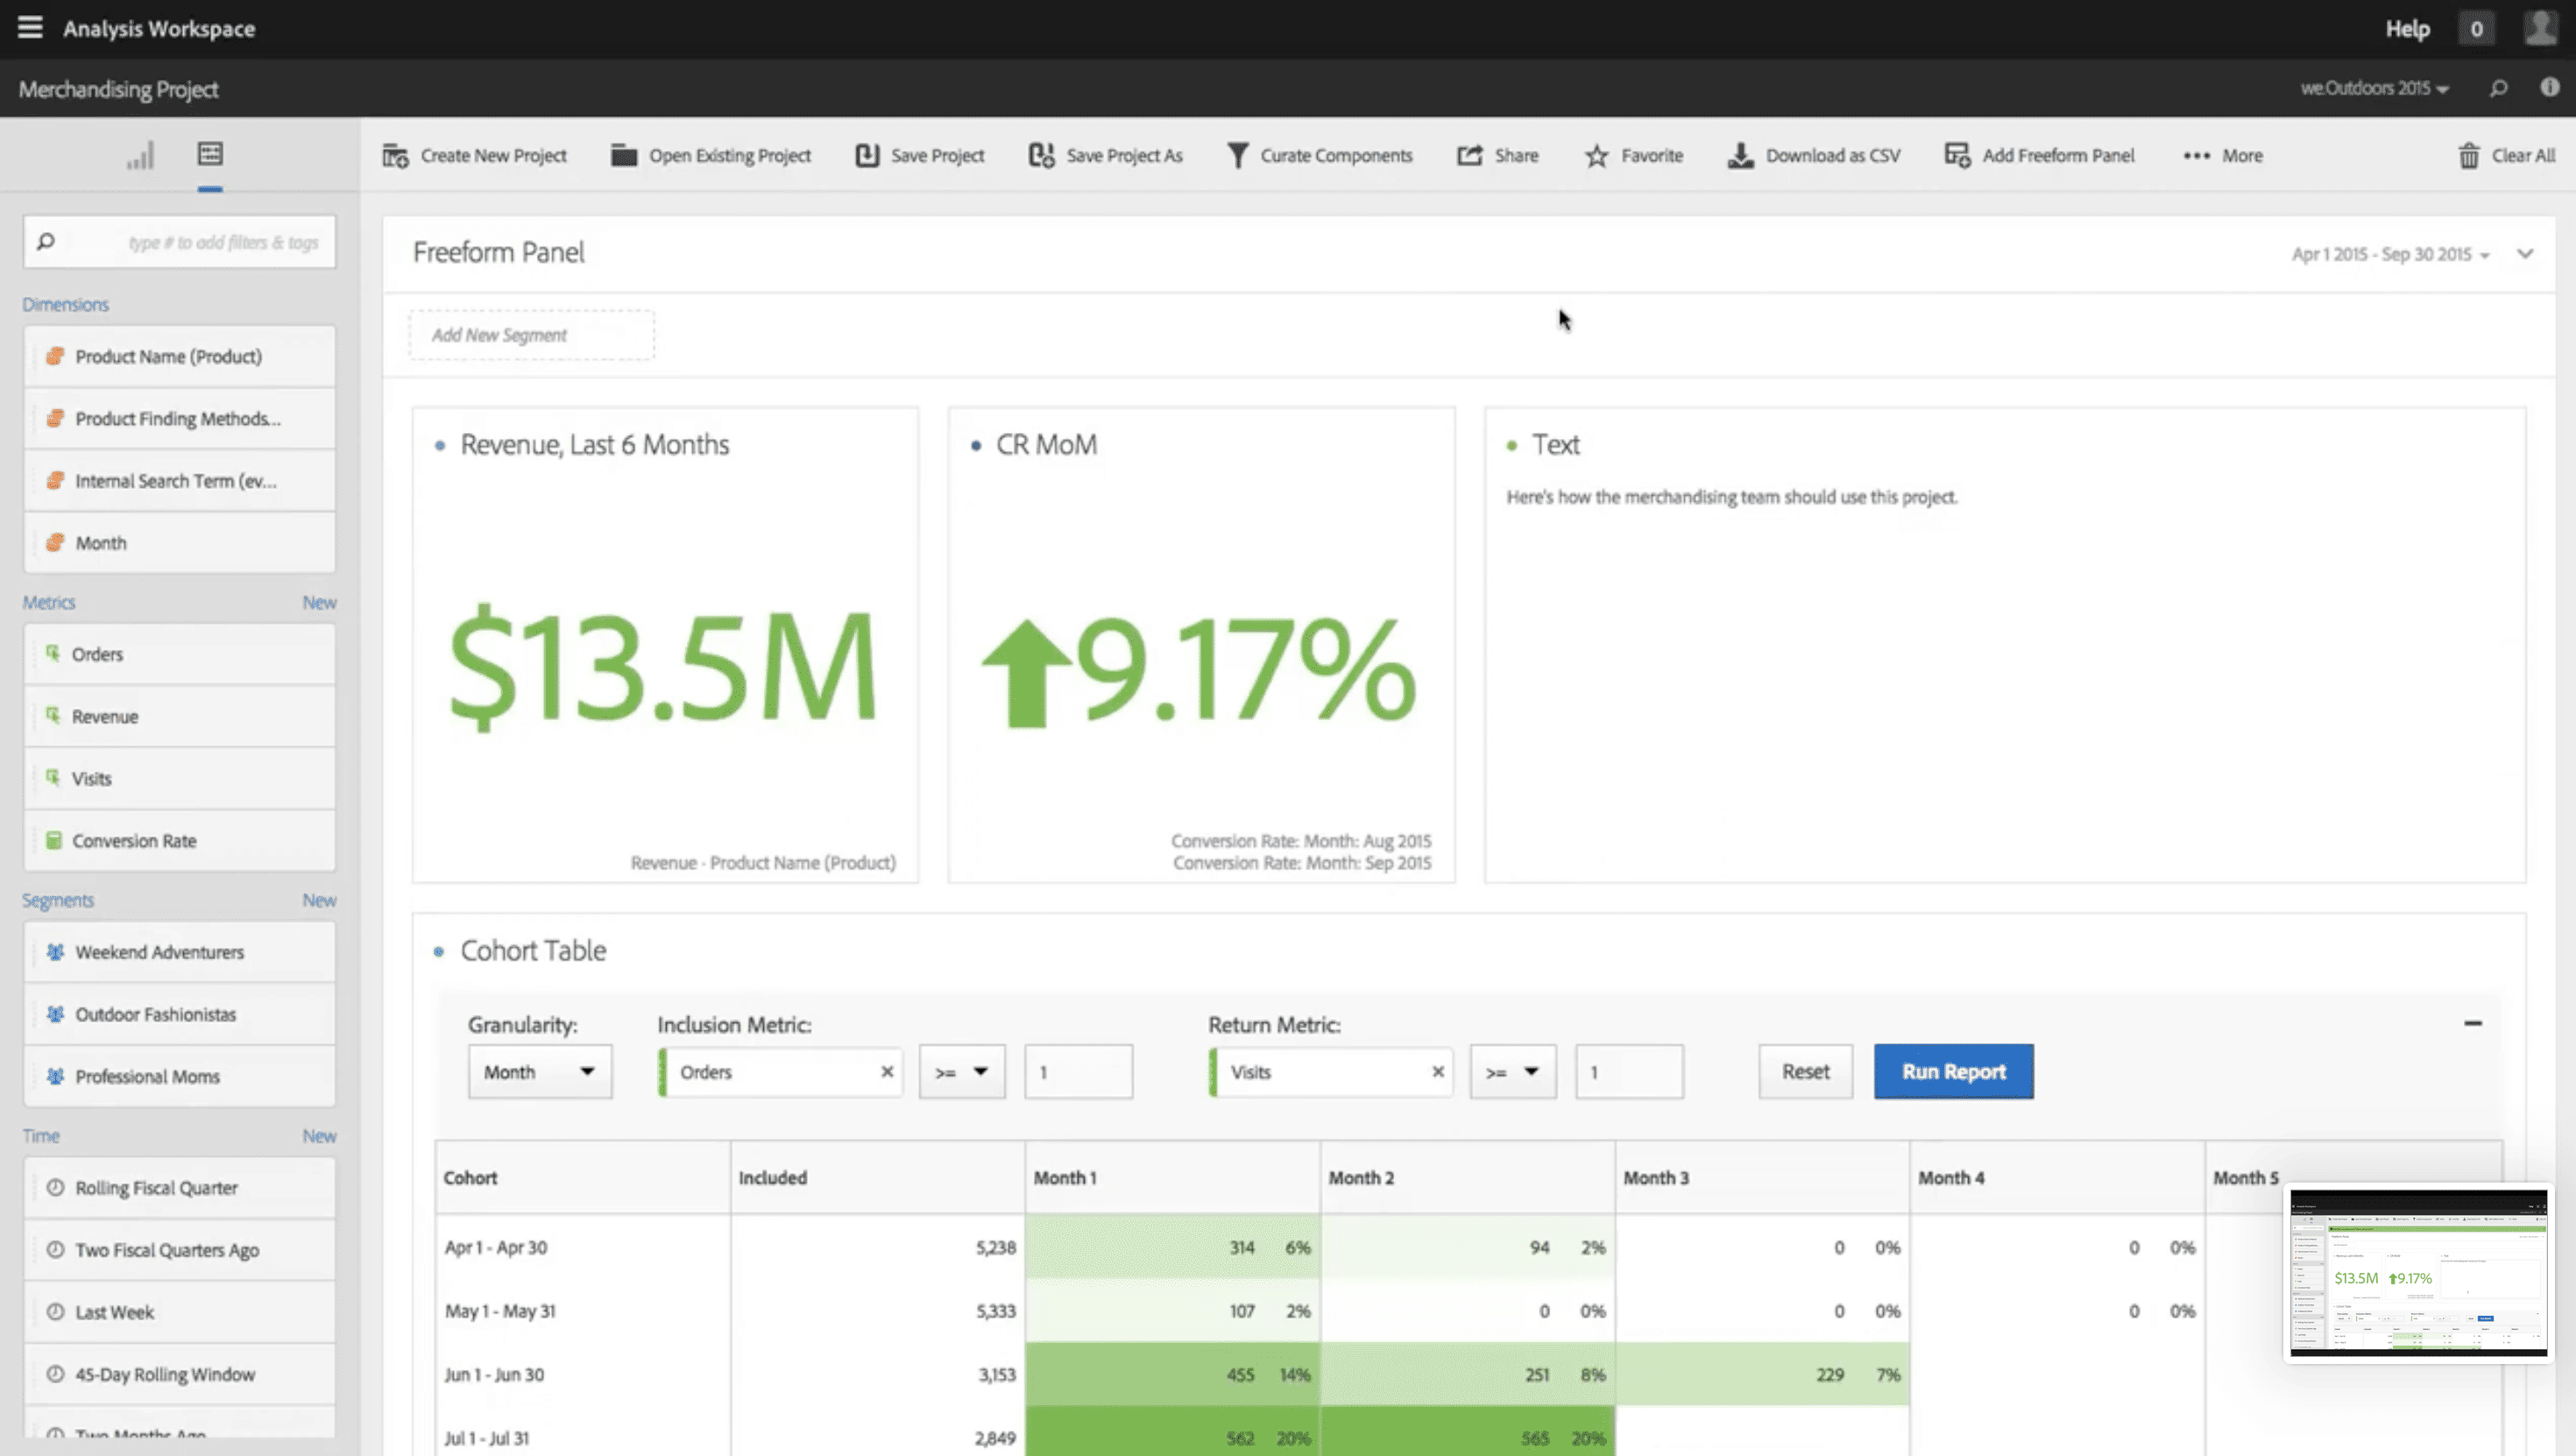
Task: Click the Add Freeform Panel icon
Action: (1957, 155)
